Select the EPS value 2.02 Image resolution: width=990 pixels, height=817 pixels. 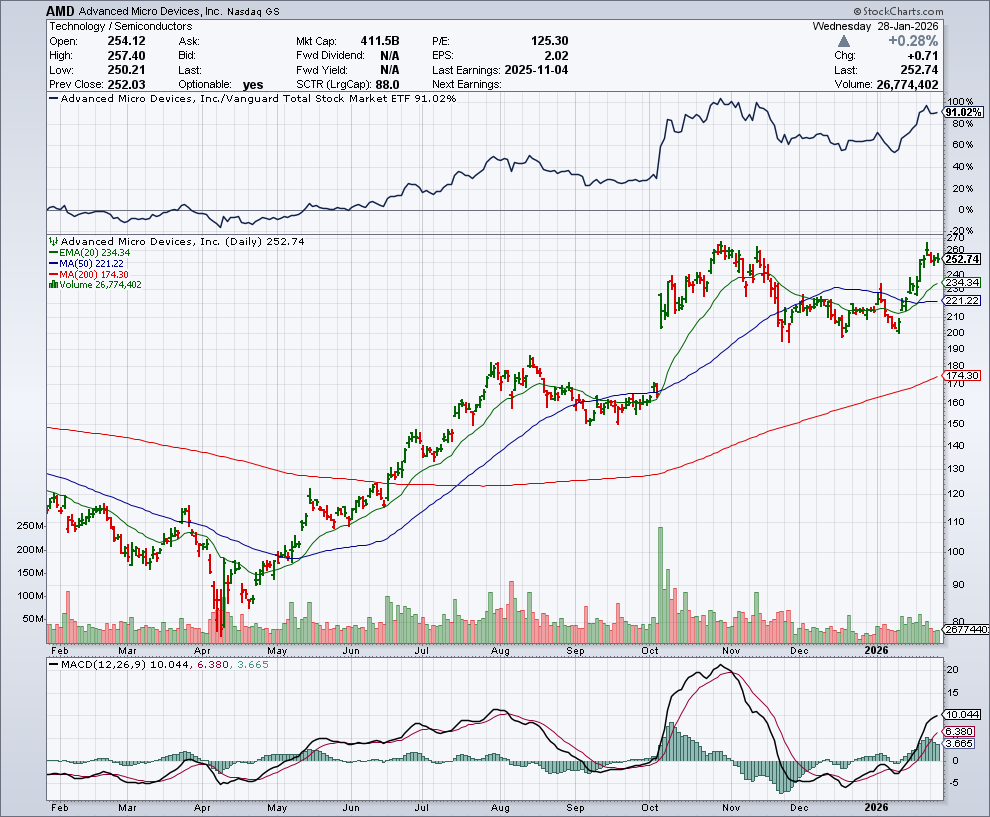[x=556, y=56]
